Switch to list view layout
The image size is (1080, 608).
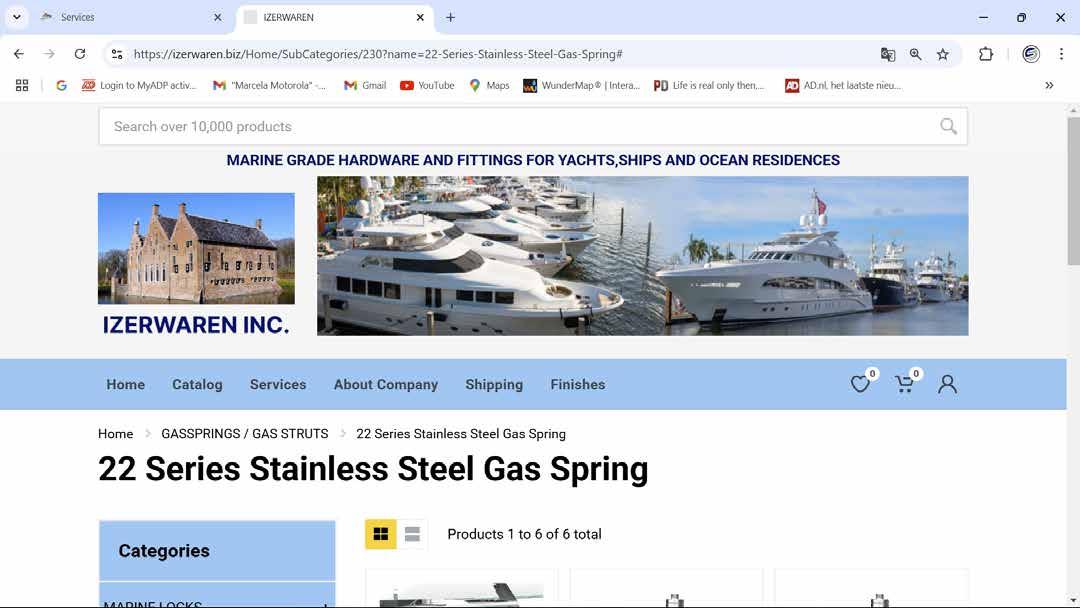tap(412, 534)
